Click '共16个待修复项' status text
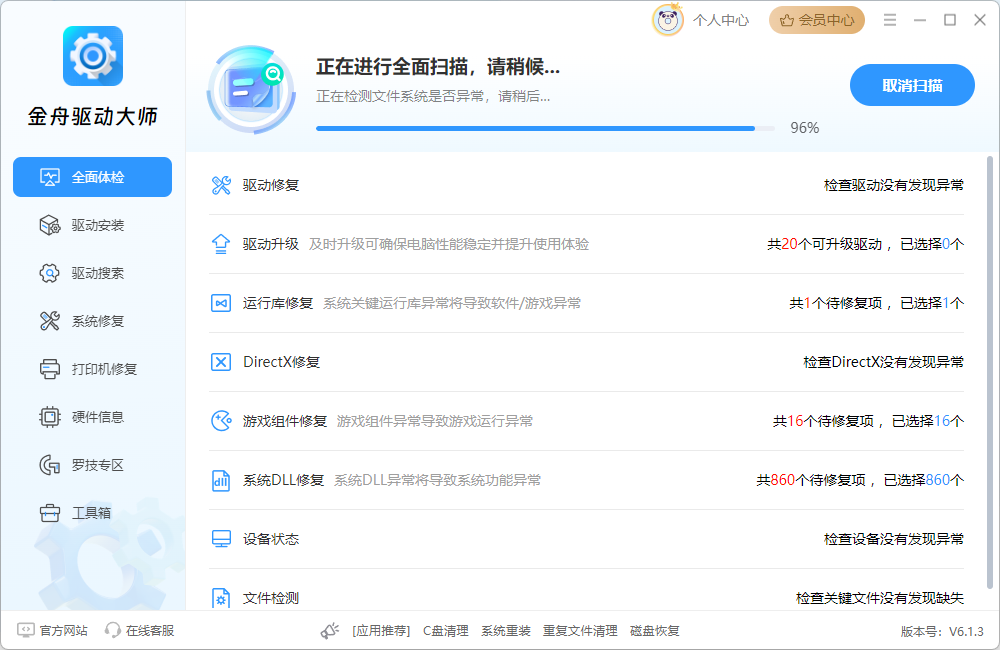This screenshot has height=650, width=1000. 823,421
